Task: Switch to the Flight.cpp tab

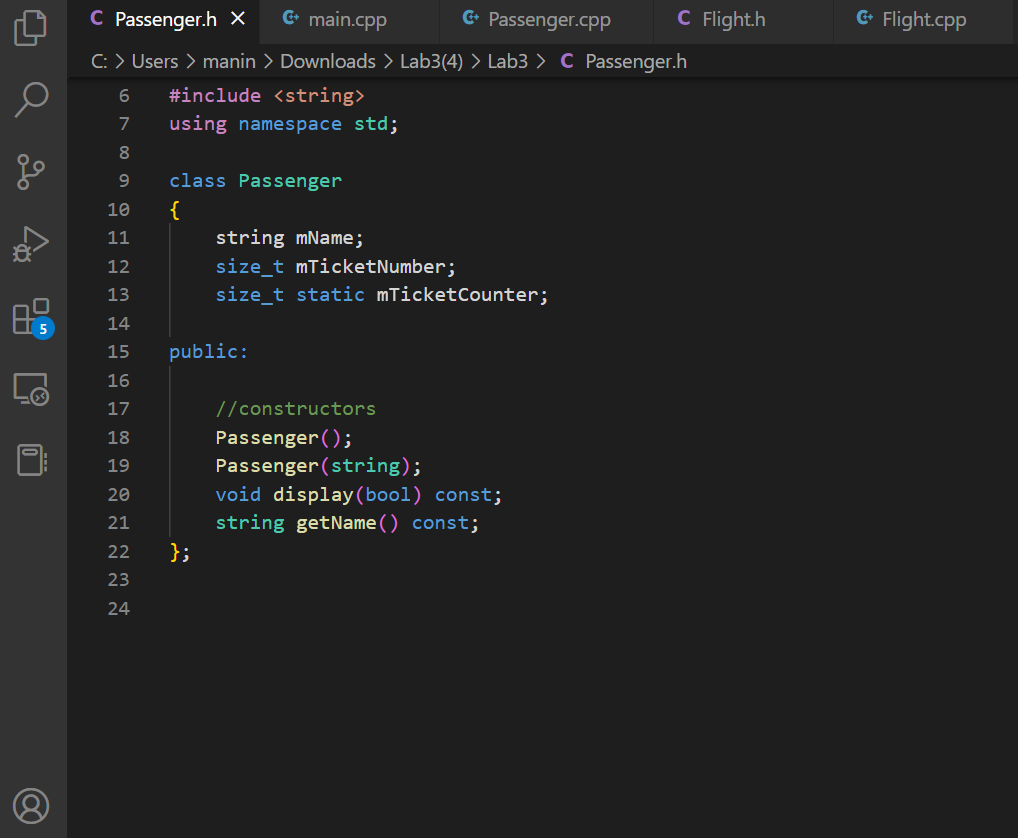Action: click(x=921, y=18)
